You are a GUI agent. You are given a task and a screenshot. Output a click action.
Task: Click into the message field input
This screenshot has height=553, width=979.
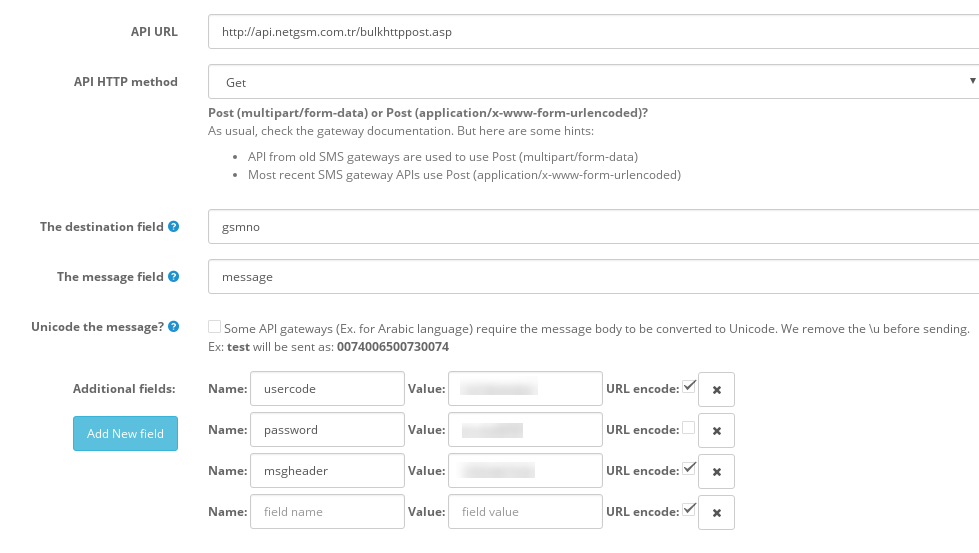(593, 277)
